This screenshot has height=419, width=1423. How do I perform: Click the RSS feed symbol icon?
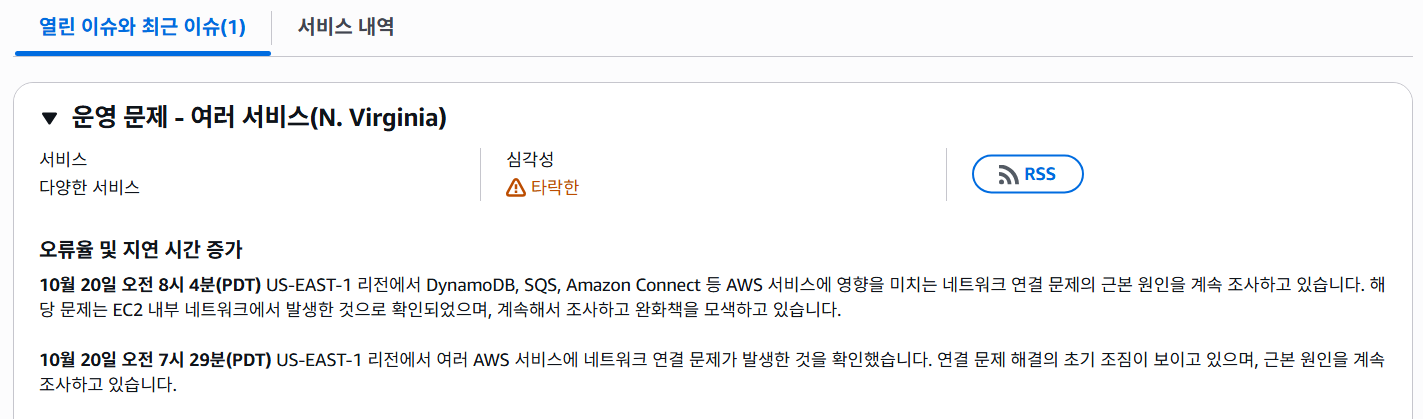tap(1008, 175)
